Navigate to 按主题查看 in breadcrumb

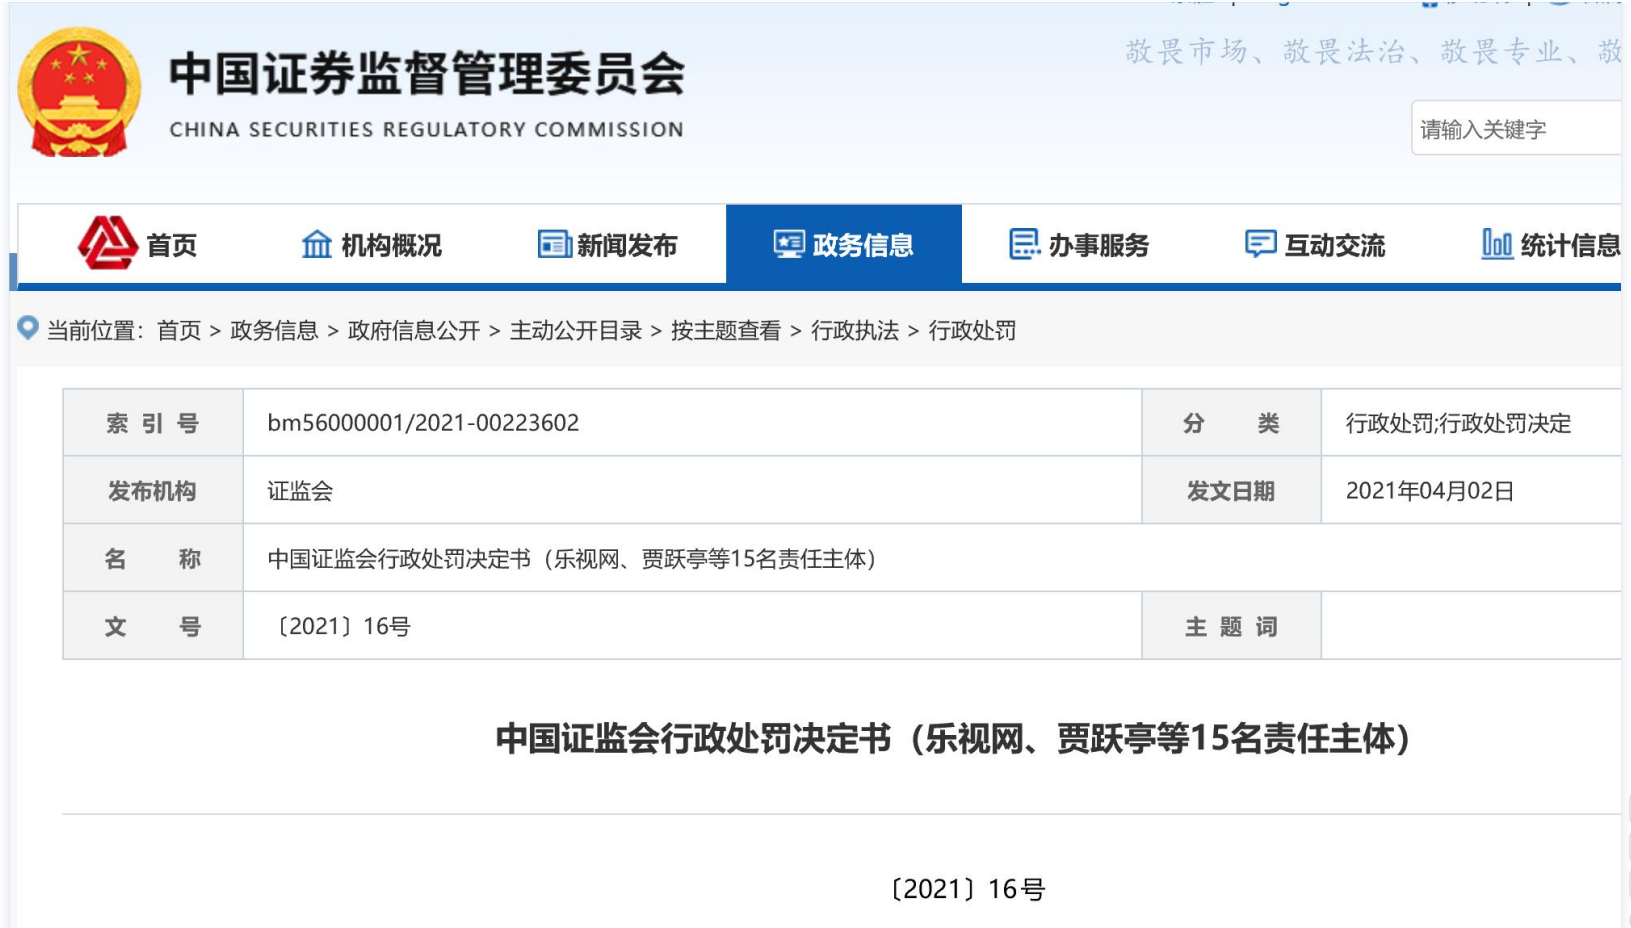726,331
